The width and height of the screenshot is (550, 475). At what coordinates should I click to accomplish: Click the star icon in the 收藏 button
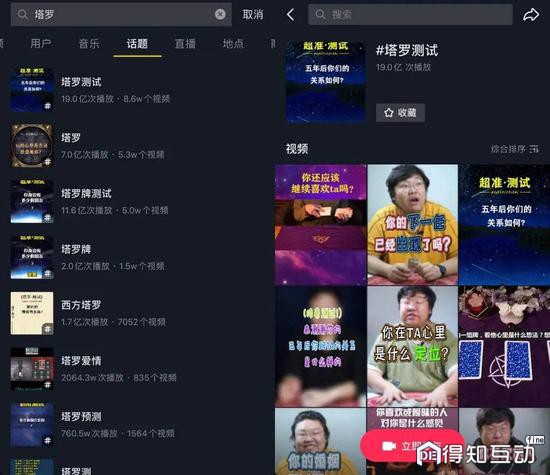pos(389,113)
